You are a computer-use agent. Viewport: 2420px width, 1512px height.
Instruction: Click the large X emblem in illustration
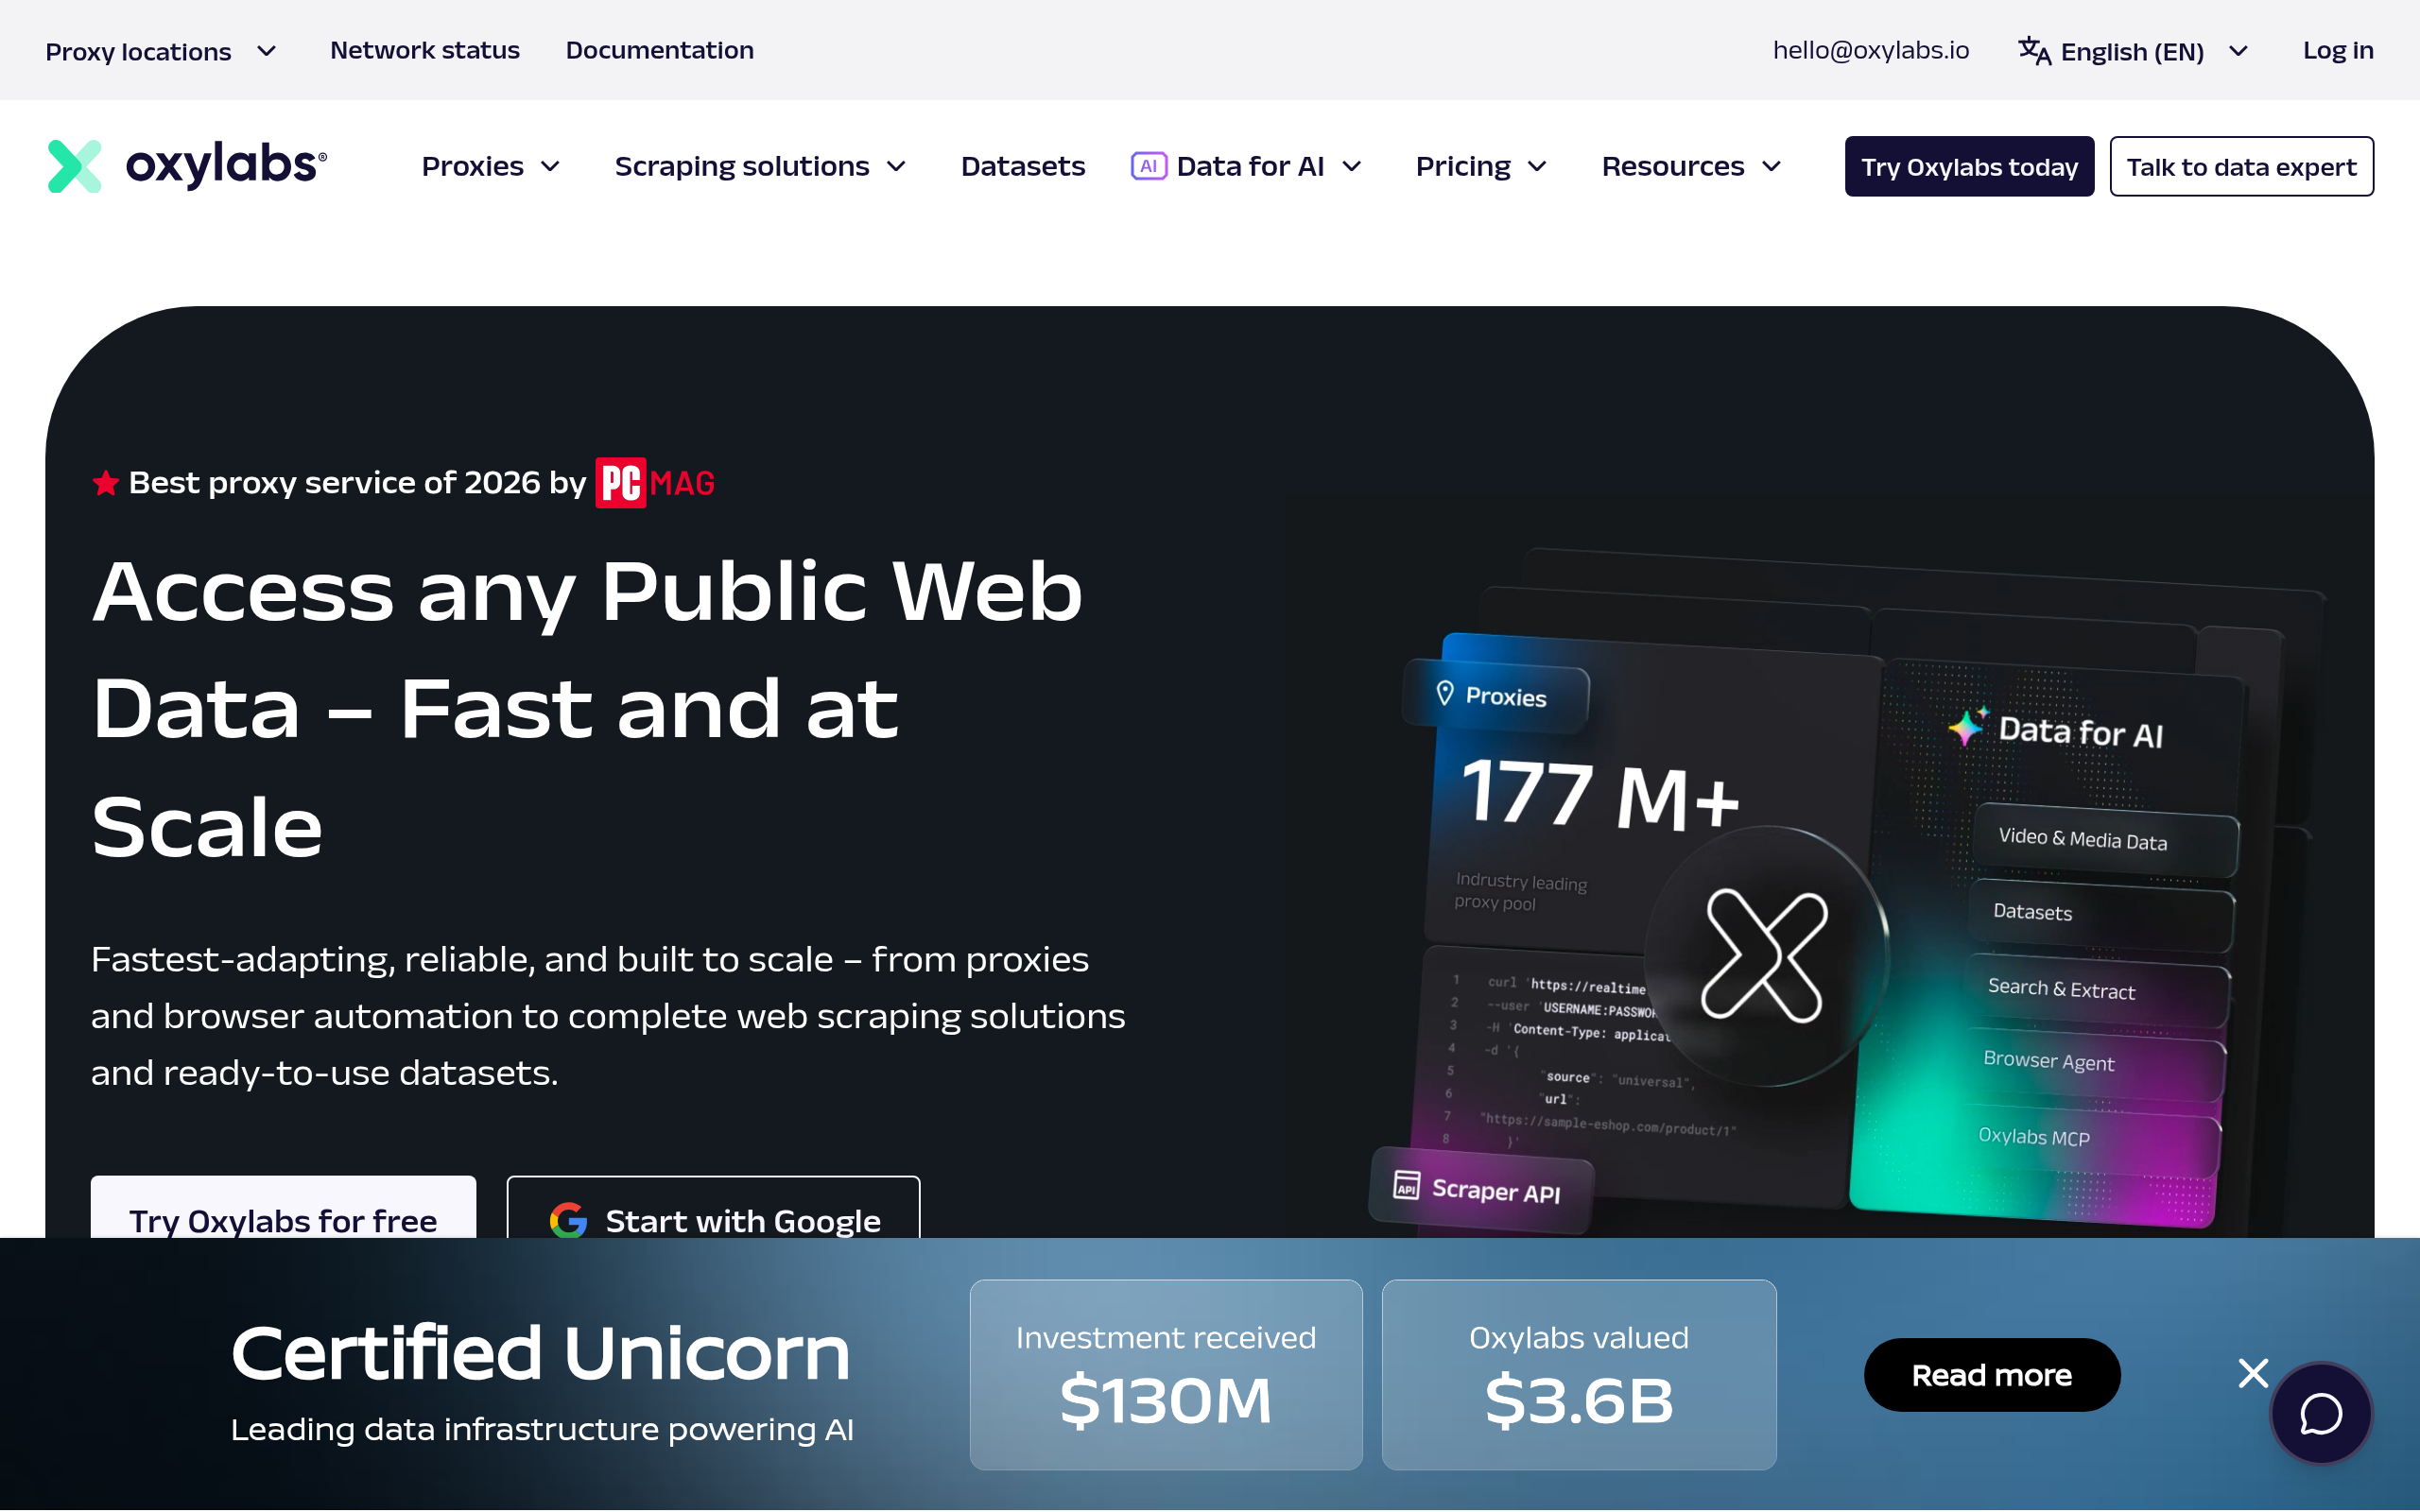[x=1765, y=956]
